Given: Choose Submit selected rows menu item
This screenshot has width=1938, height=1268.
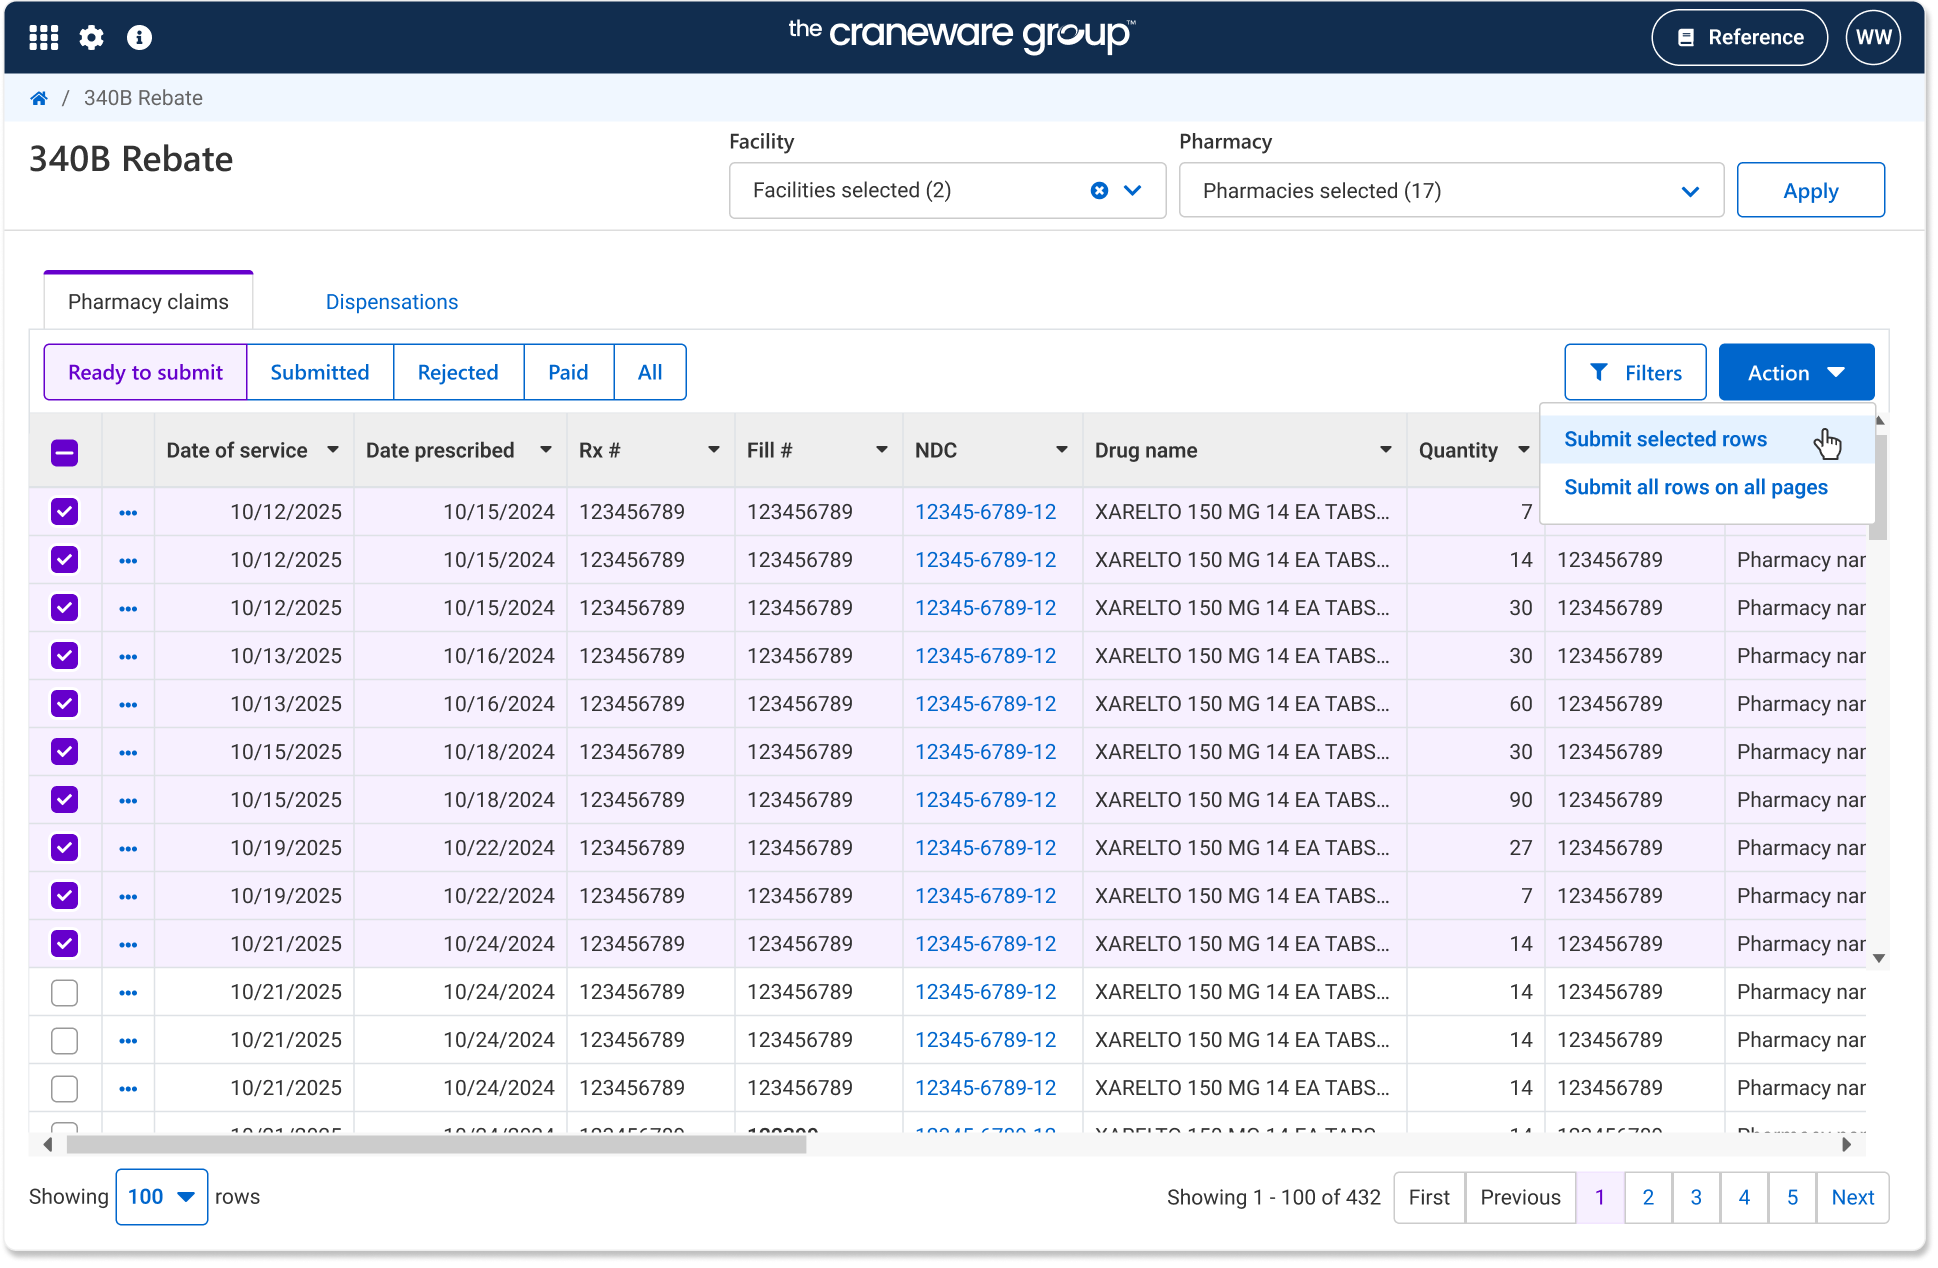Looking at the screenshot, I should [1665, 439].
